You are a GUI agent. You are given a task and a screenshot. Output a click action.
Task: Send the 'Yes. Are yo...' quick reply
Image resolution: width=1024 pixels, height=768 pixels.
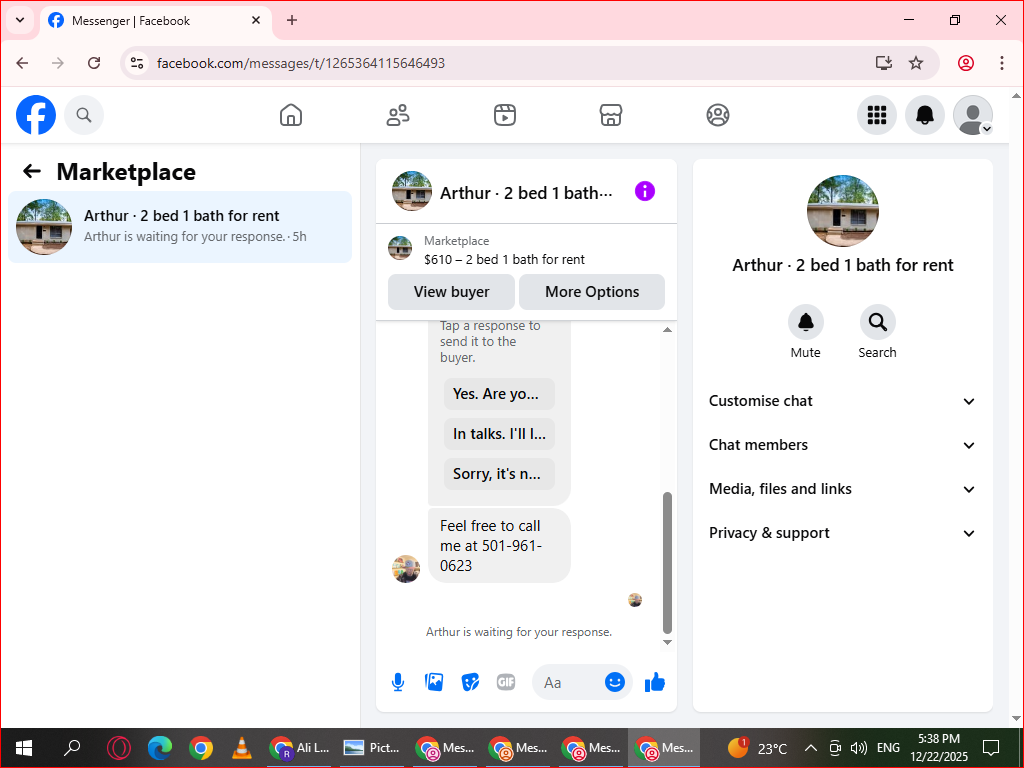(x=499, y=394)
